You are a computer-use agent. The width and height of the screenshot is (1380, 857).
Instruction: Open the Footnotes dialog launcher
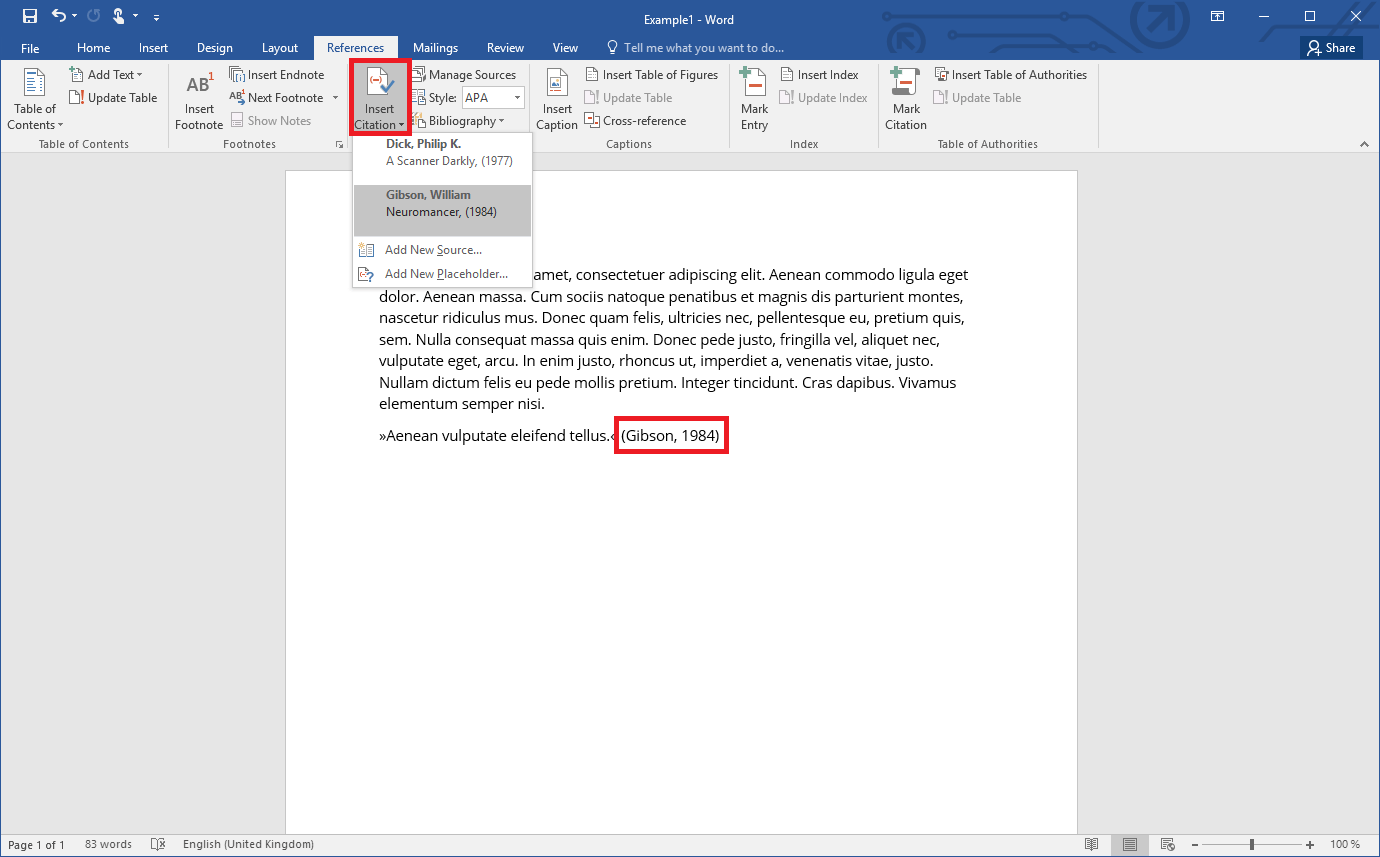click(x=340, y=145)
